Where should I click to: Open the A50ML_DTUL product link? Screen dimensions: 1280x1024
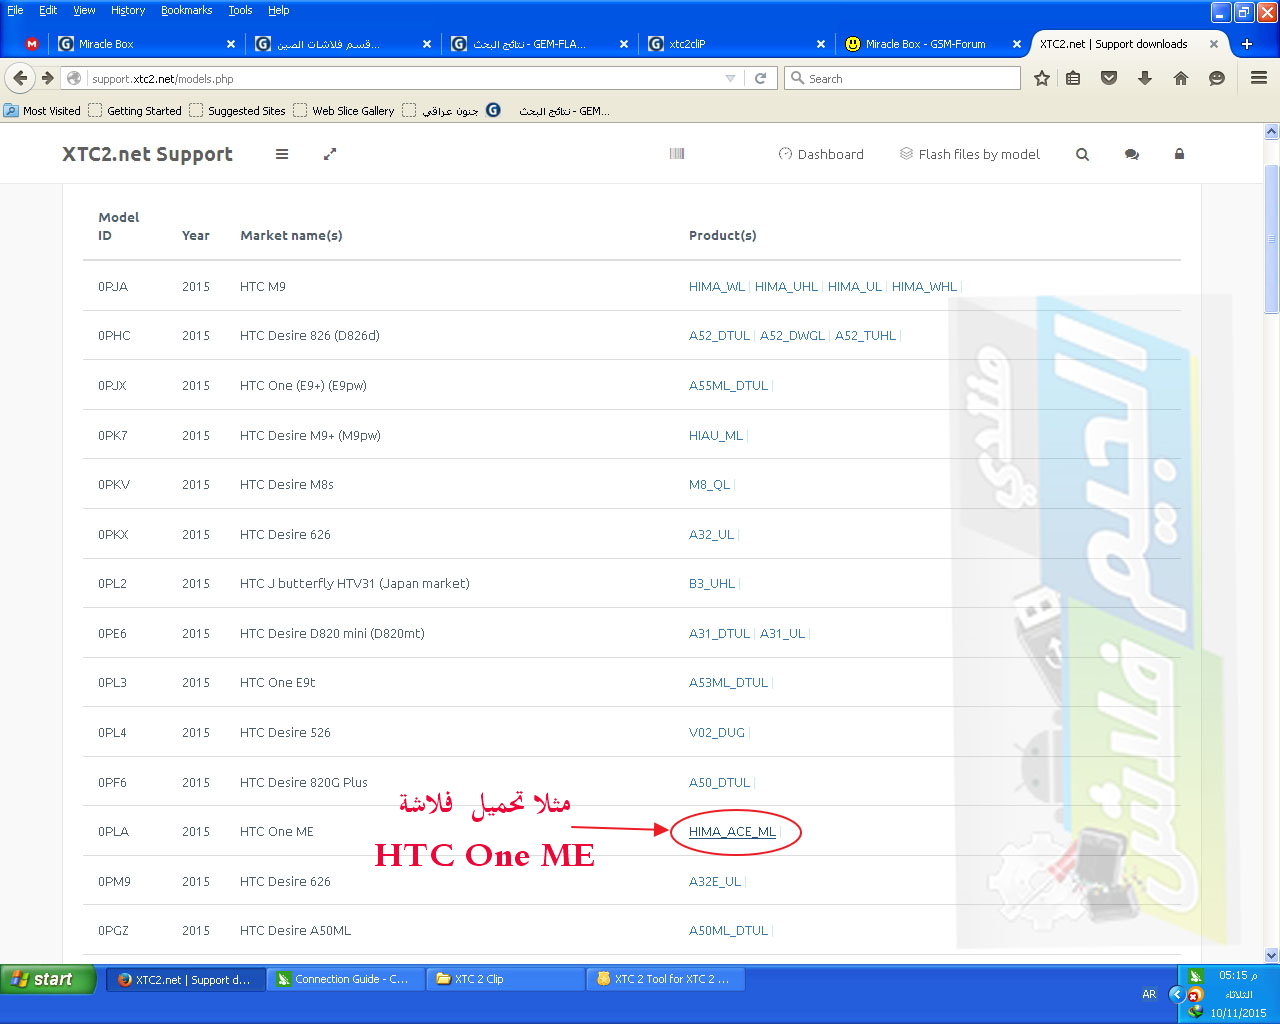point(728,931)
